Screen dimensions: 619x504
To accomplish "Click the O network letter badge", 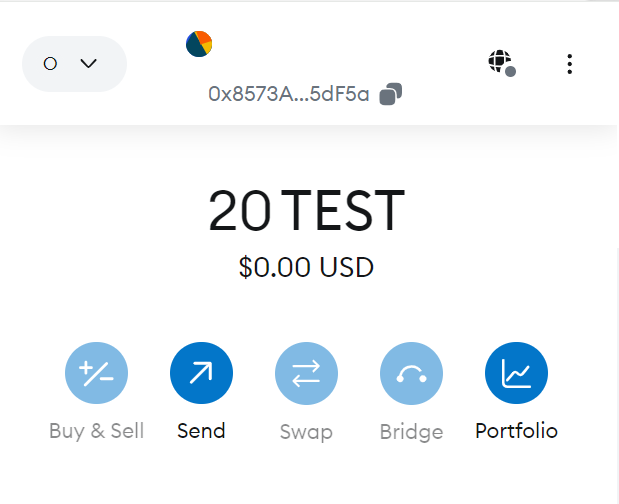I will [x=50, y=64].
